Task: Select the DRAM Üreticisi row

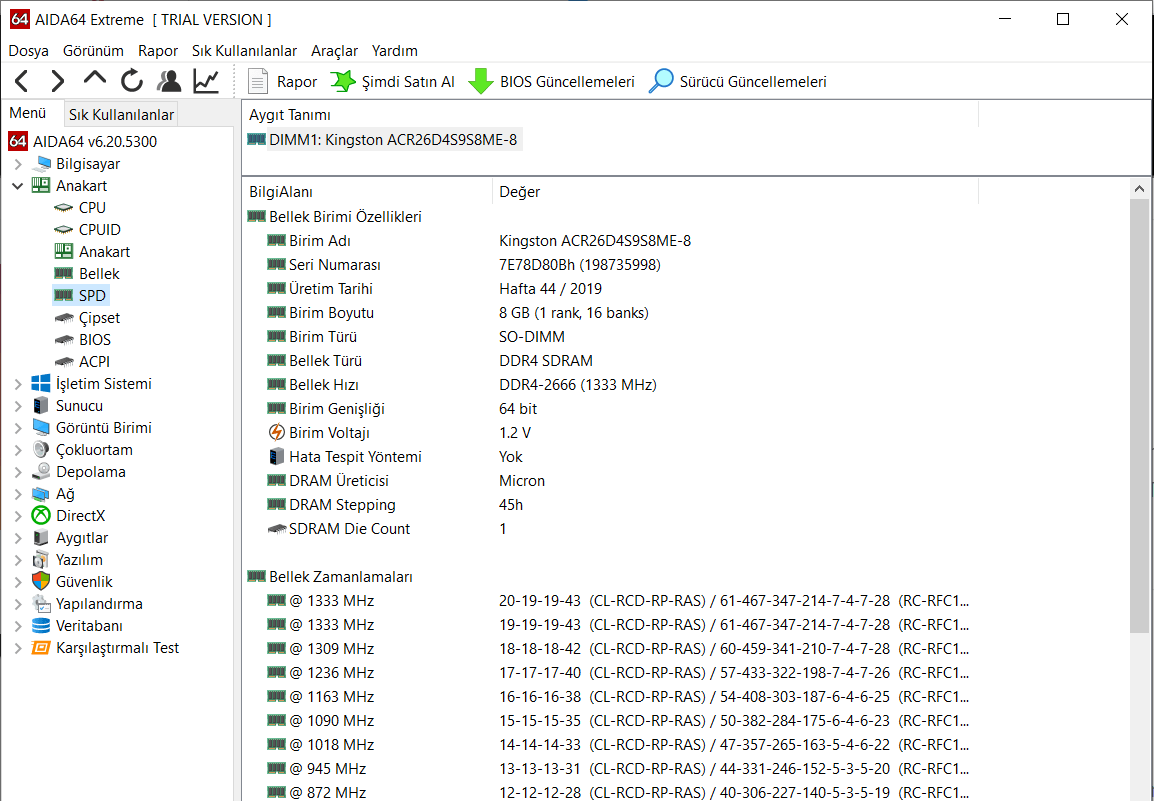Action: 611,481
